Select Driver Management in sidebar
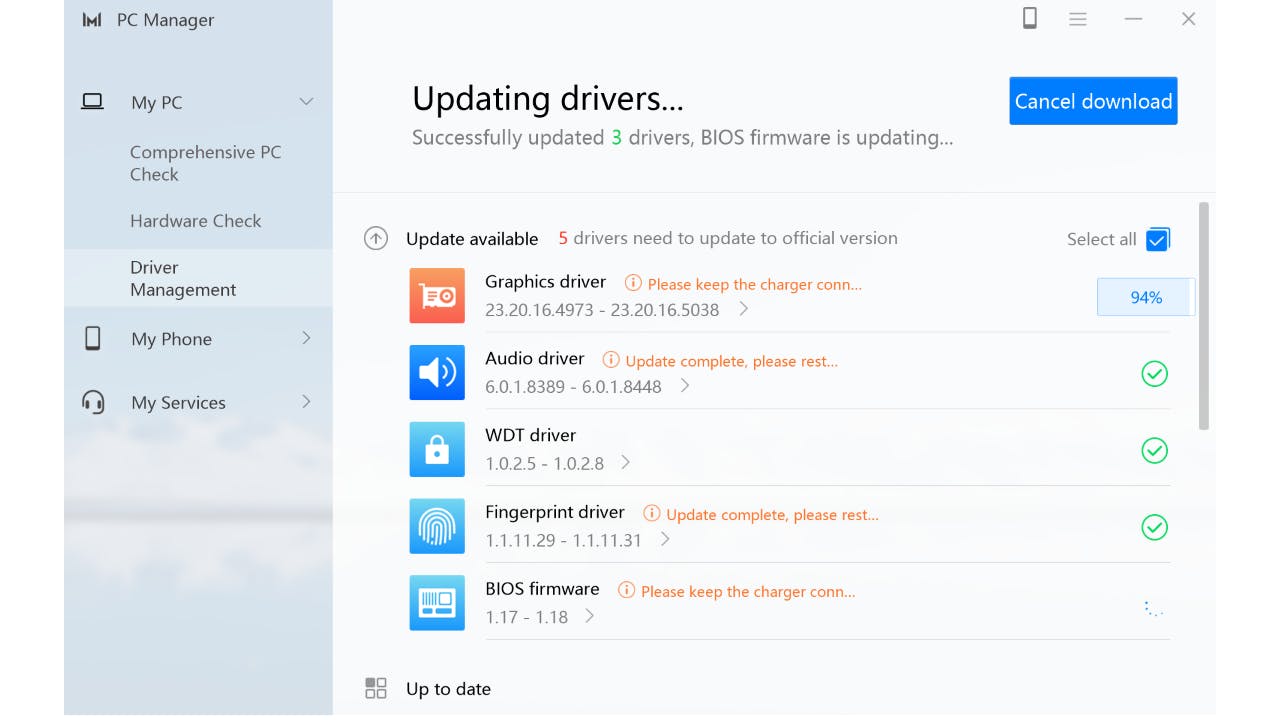 198,278
